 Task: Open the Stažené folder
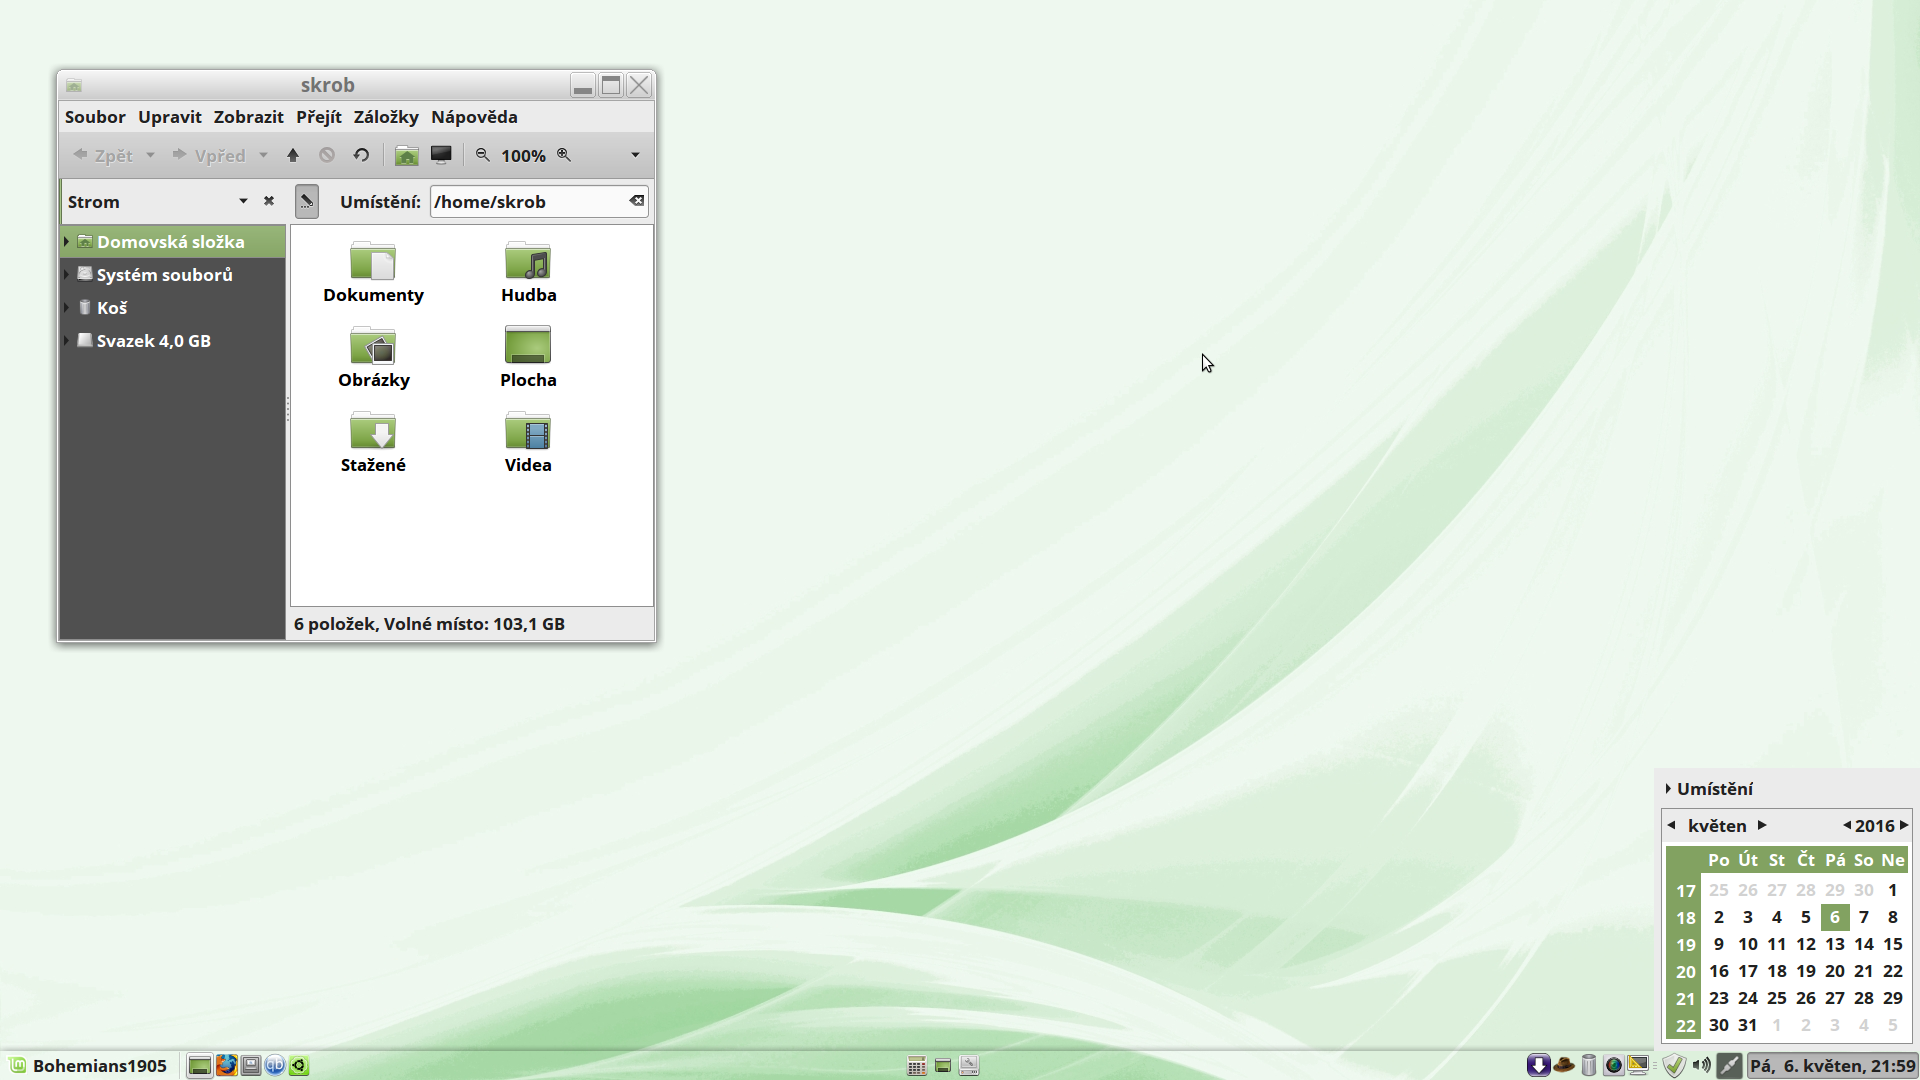373,442
